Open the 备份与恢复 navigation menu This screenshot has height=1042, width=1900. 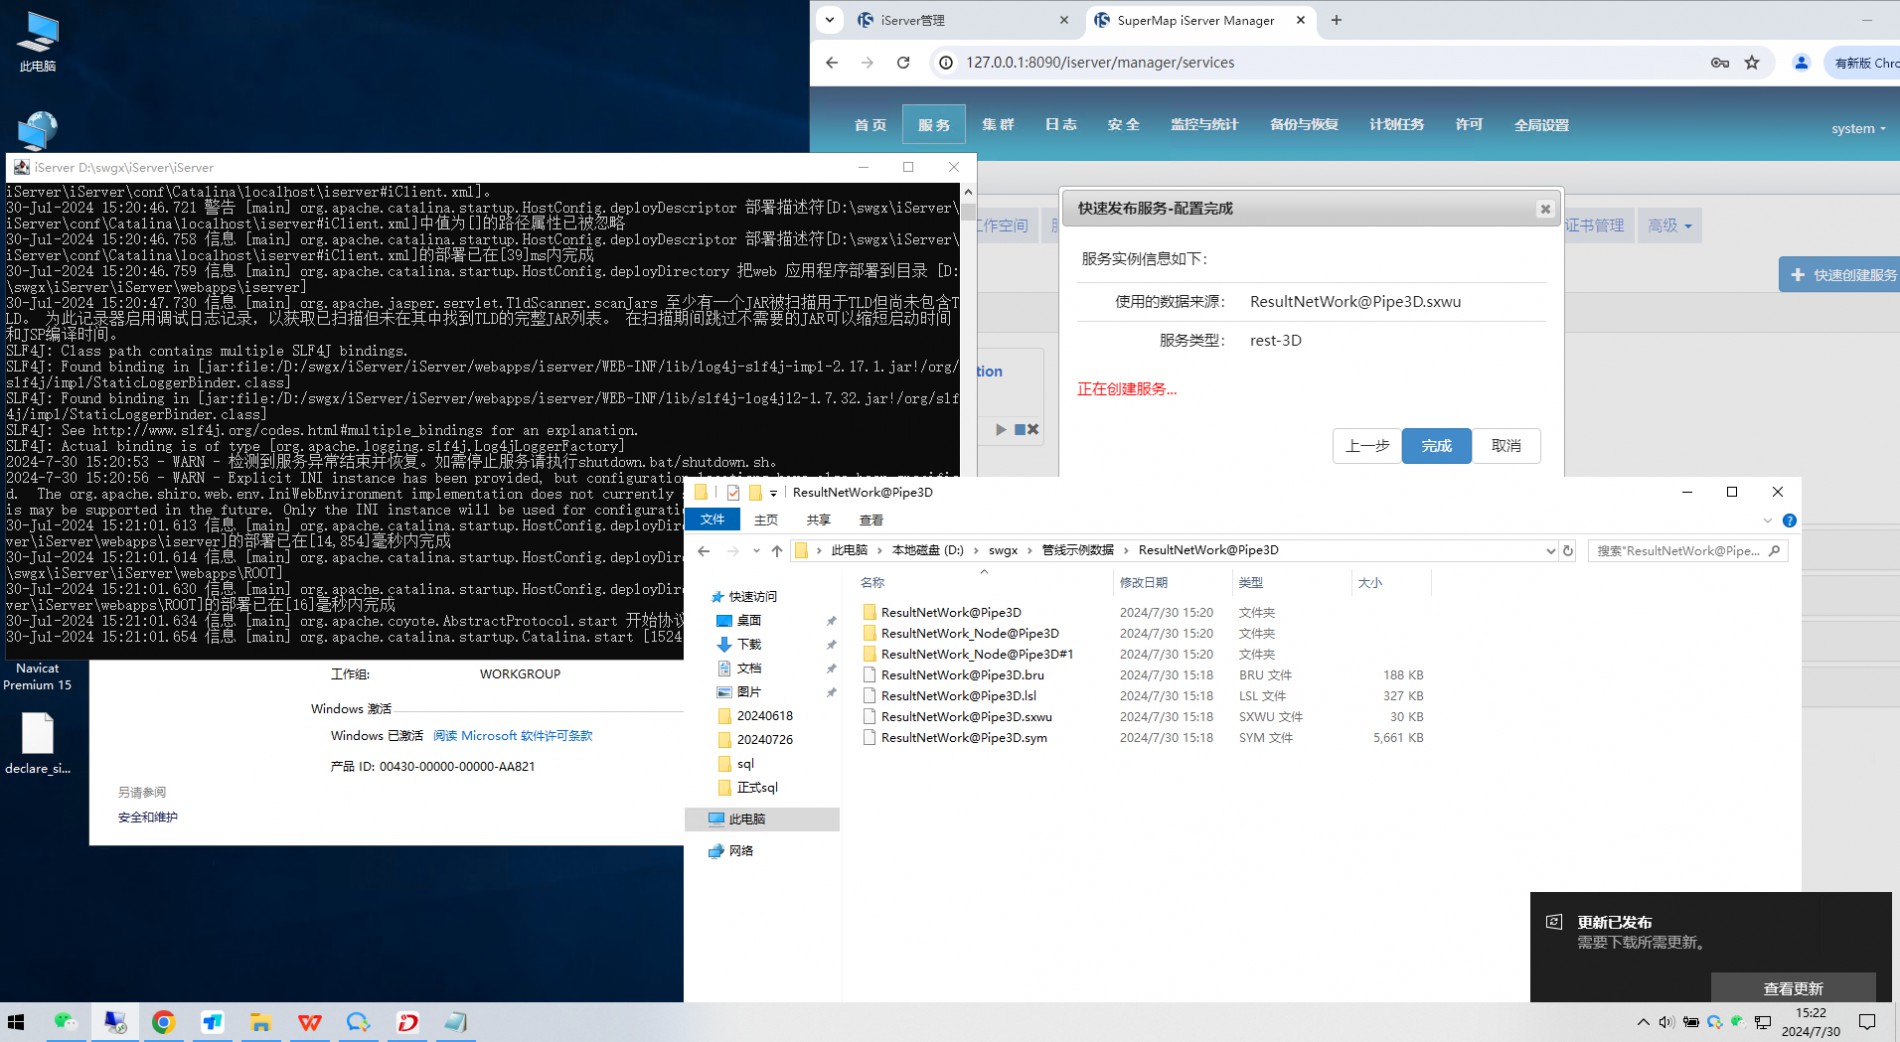(1303, 125)
